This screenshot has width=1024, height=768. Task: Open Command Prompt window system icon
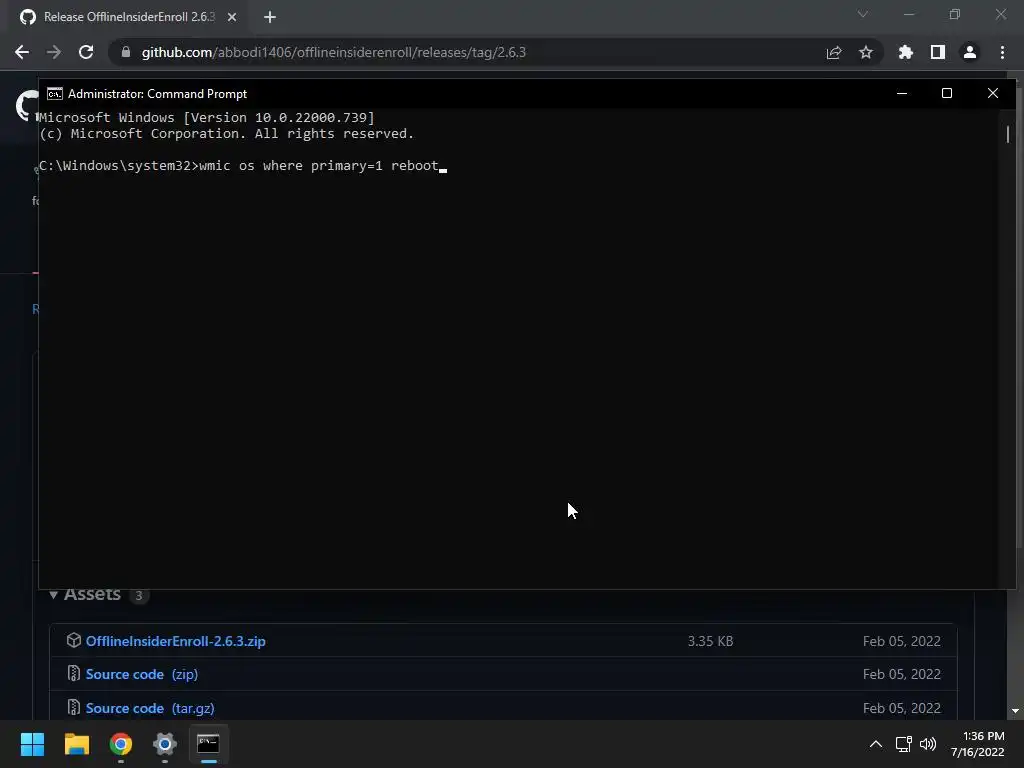55,93
